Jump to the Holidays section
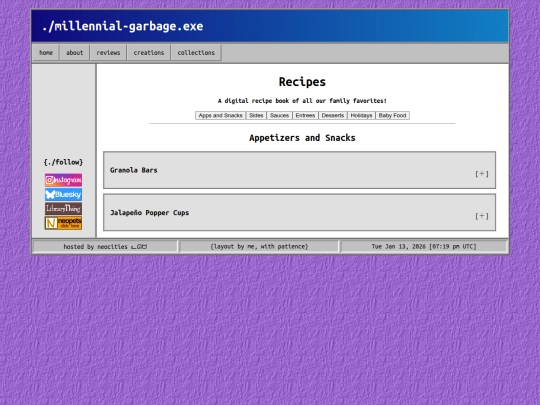 pyautogui.click(x=361, y=115)
